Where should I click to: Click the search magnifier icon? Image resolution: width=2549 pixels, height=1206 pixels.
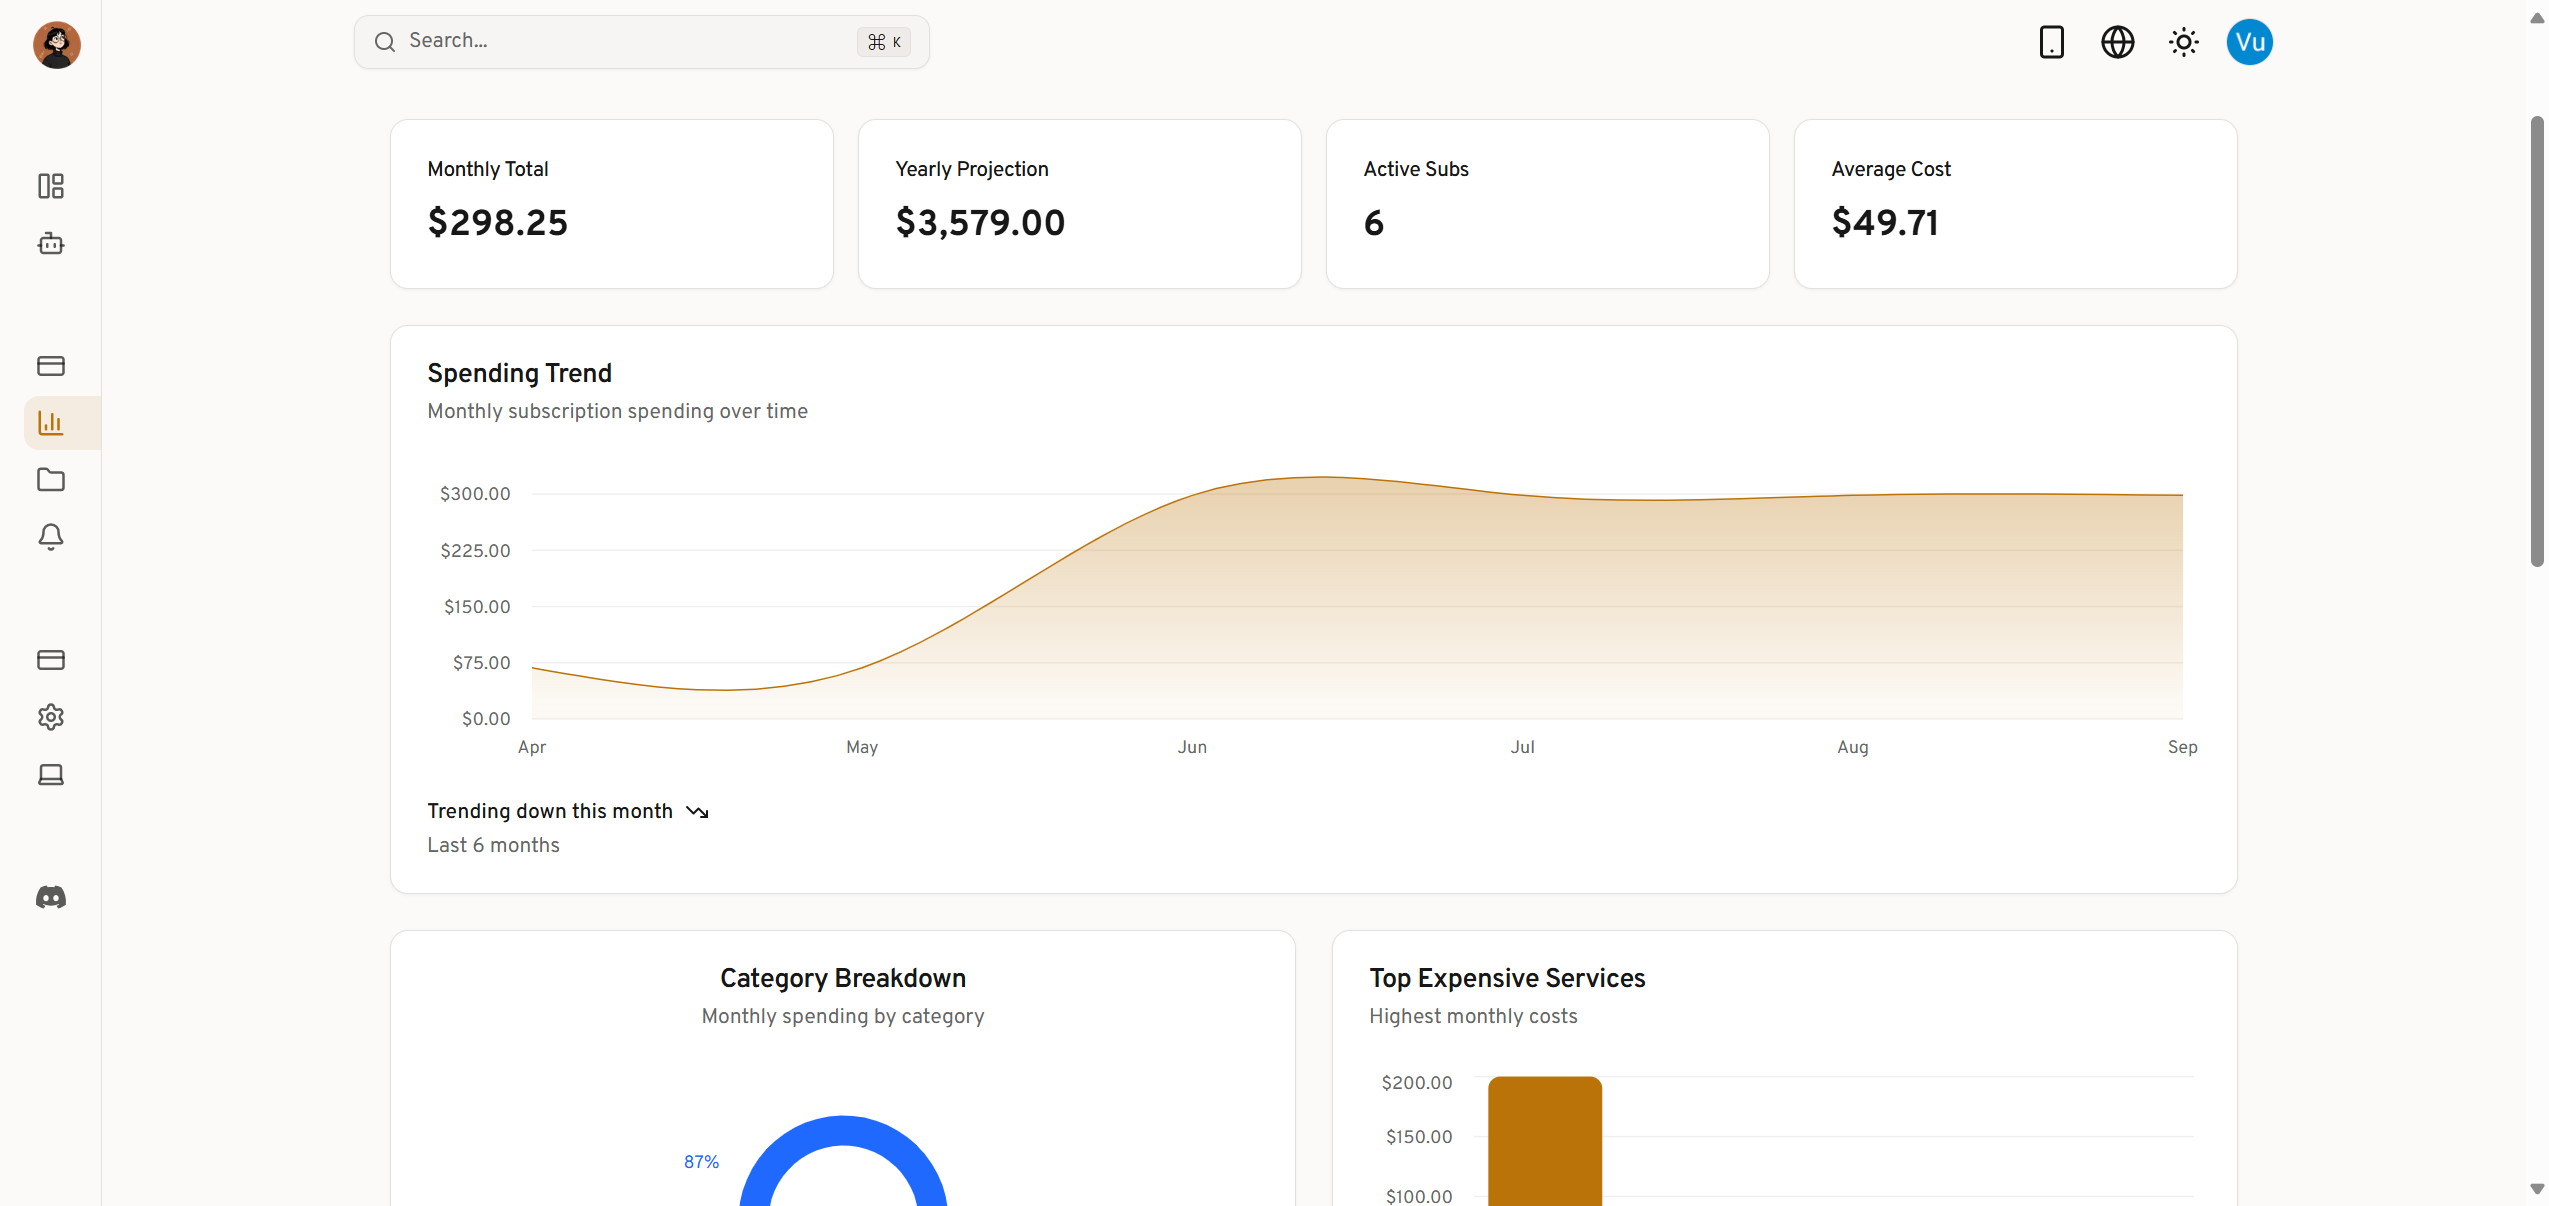tap(385, 42)
